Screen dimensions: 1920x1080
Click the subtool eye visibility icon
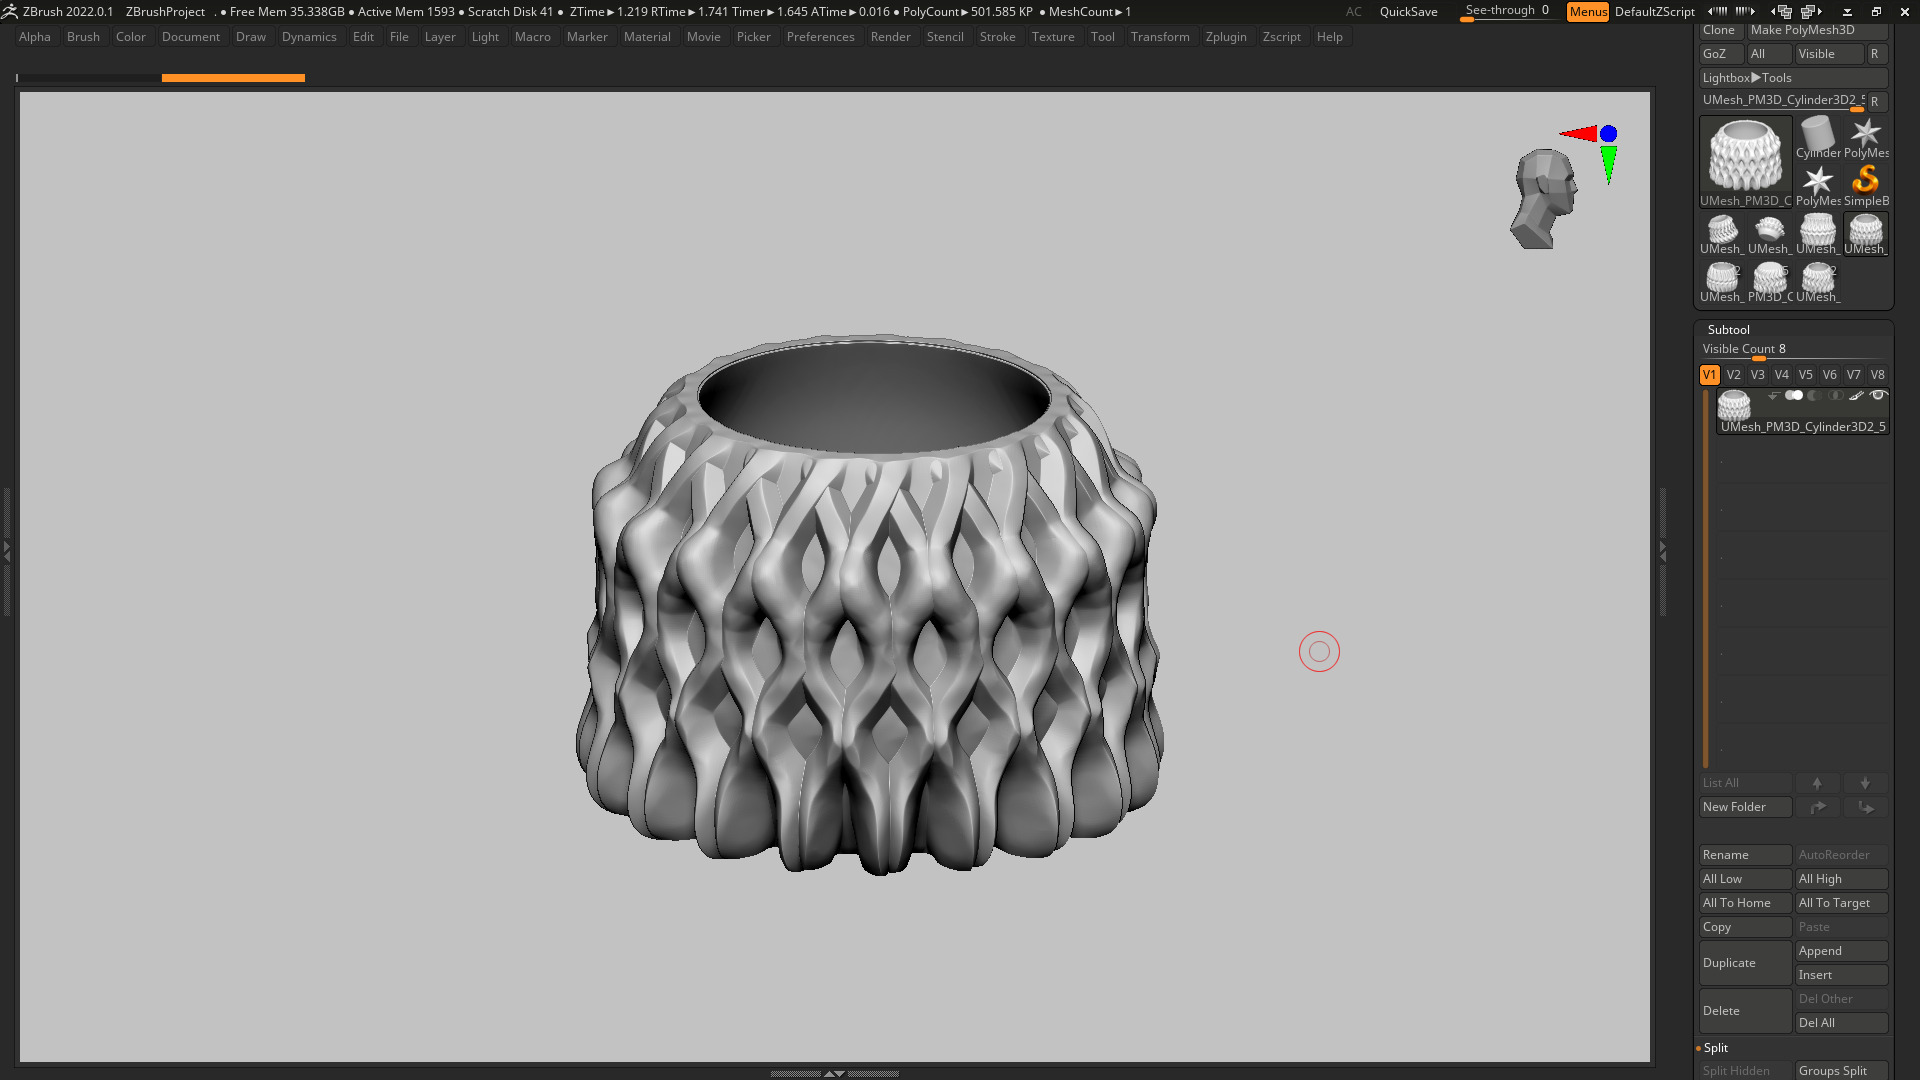(1878, 396)
